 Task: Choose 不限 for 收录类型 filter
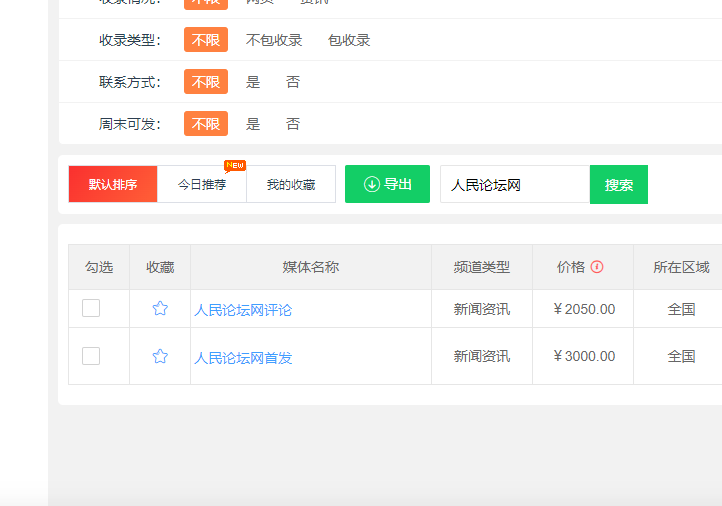pyautogui.click(x=206, y=40)
